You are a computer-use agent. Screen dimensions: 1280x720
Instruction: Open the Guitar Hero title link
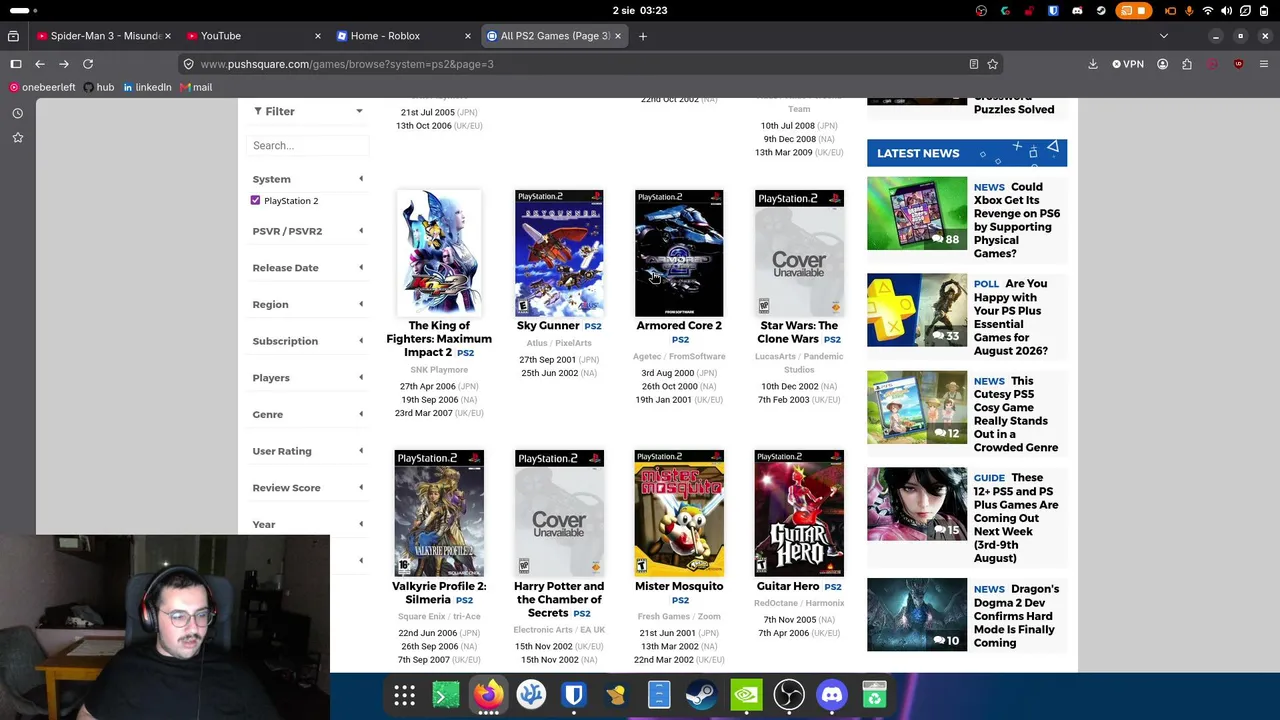788,587
